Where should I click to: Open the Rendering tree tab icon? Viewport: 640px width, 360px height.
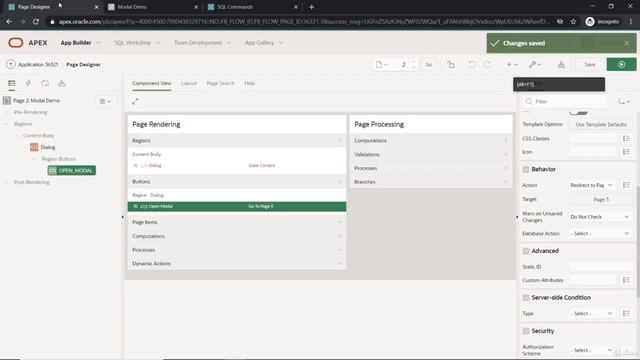coord(11,83)
